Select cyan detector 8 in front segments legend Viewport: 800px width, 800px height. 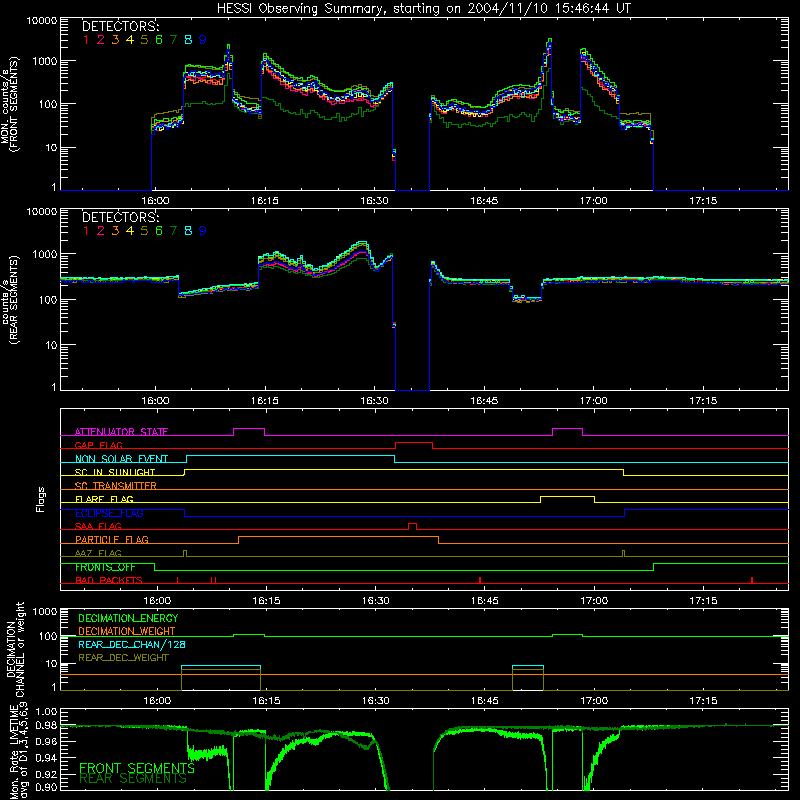click(x=188, y=40)
